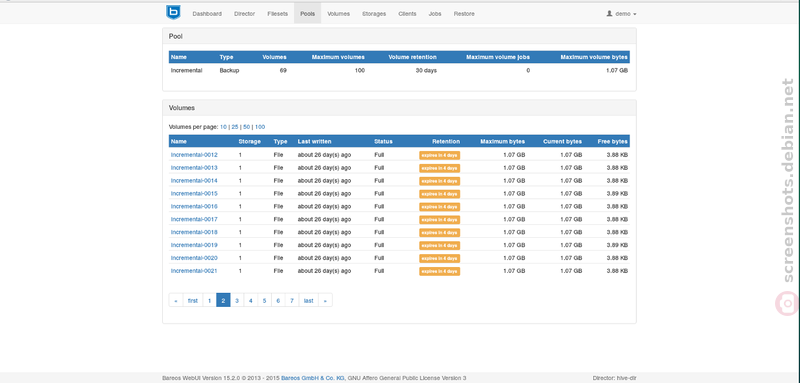Viewport: 800px width, 383px height.
Task: Open volume Incremental-0017 link
Action: click(194, 219)
